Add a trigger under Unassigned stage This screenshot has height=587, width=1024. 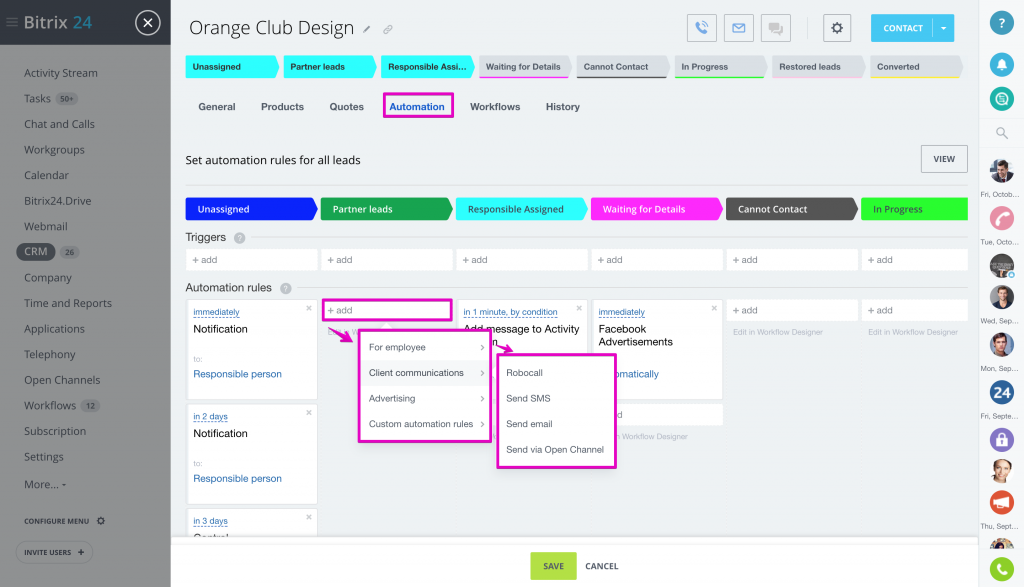pos(251,260)
